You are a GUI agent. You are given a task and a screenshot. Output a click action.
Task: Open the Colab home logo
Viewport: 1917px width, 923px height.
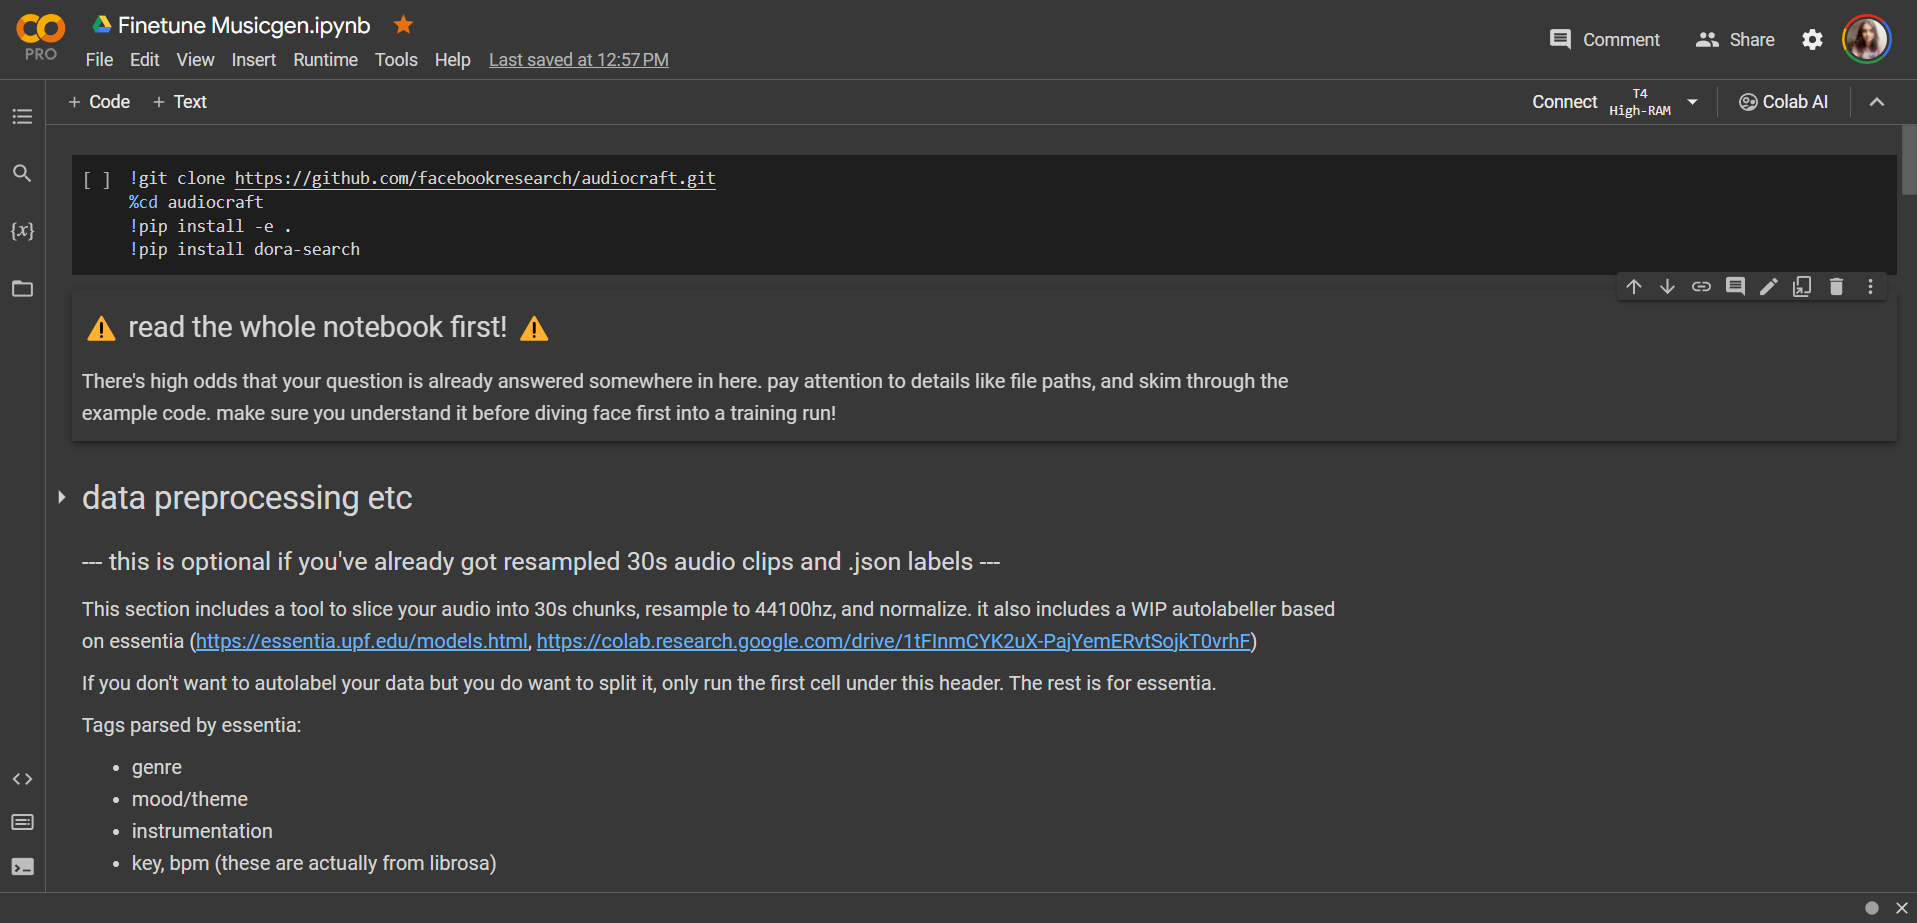pos(41,38)
